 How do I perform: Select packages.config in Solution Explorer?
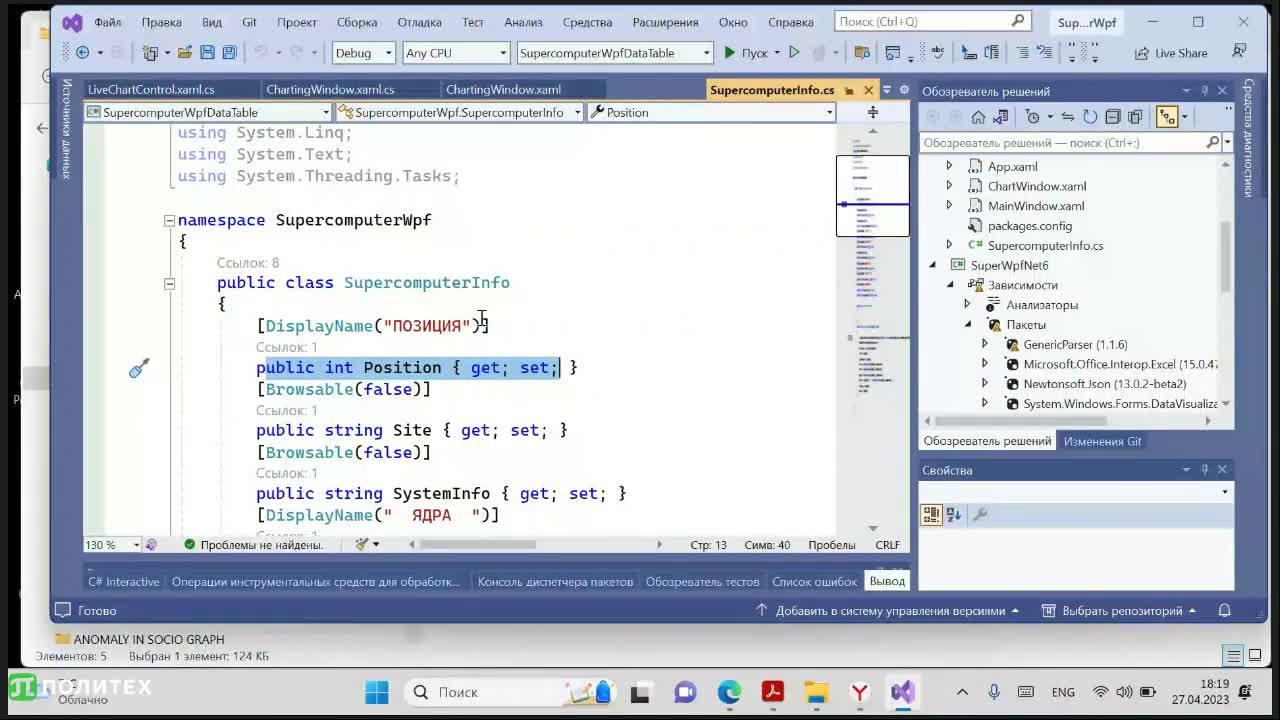coord(1029,226)
